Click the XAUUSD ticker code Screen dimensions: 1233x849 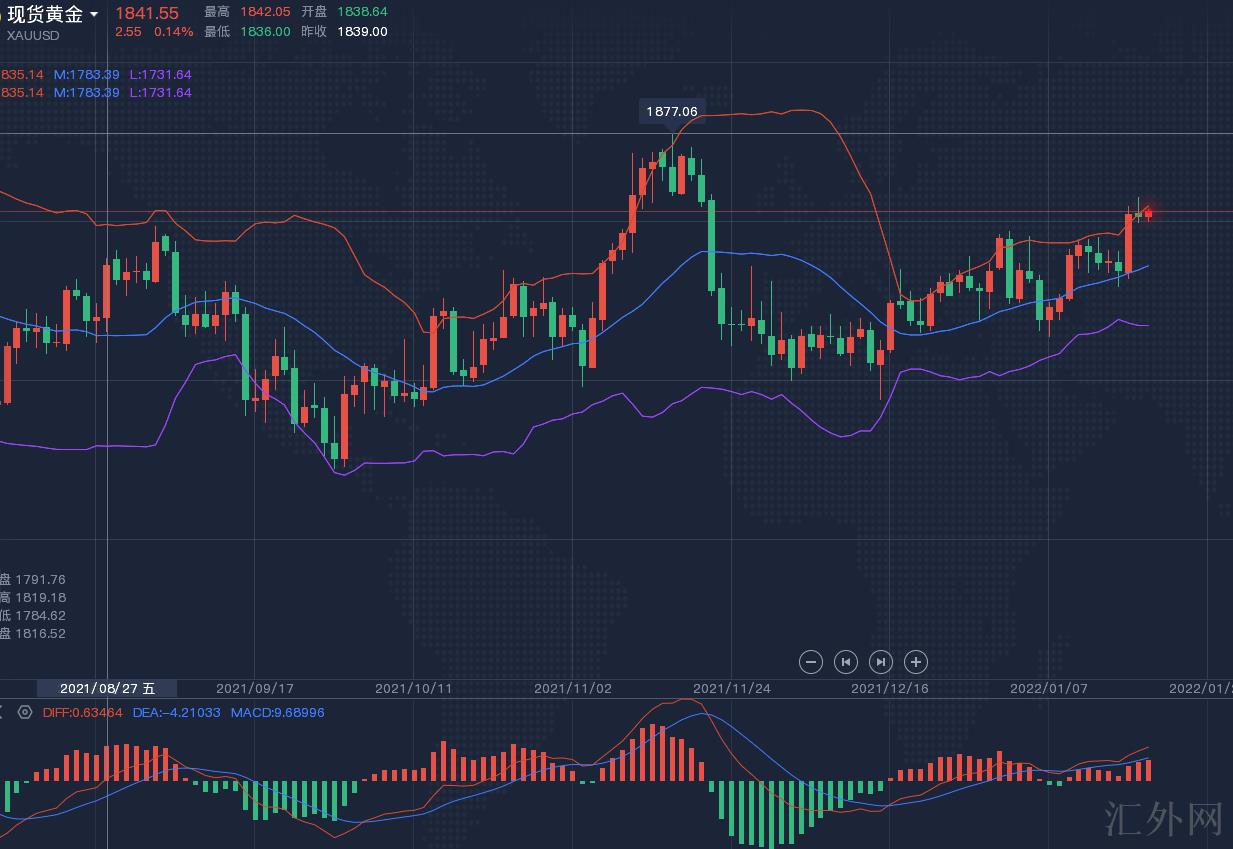click(33, 35)
